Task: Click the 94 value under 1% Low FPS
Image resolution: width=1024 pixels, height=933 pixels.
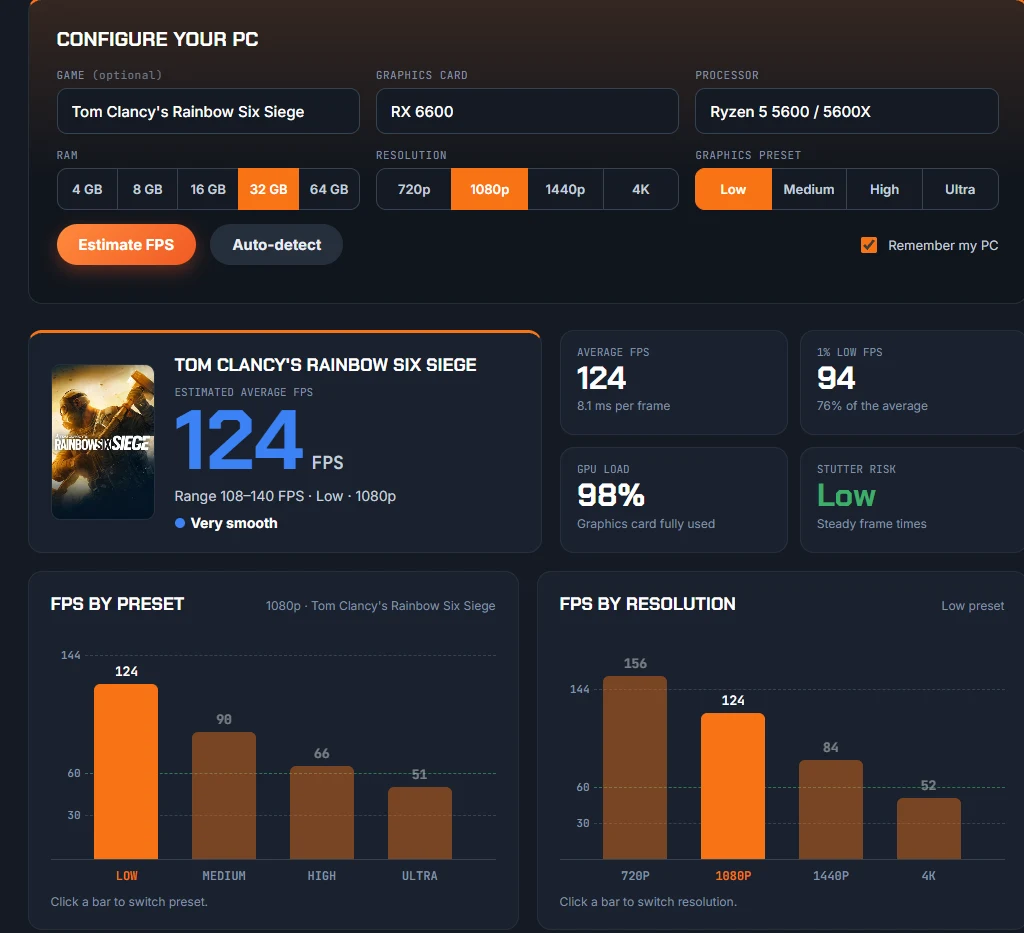Action: point(836,378)
